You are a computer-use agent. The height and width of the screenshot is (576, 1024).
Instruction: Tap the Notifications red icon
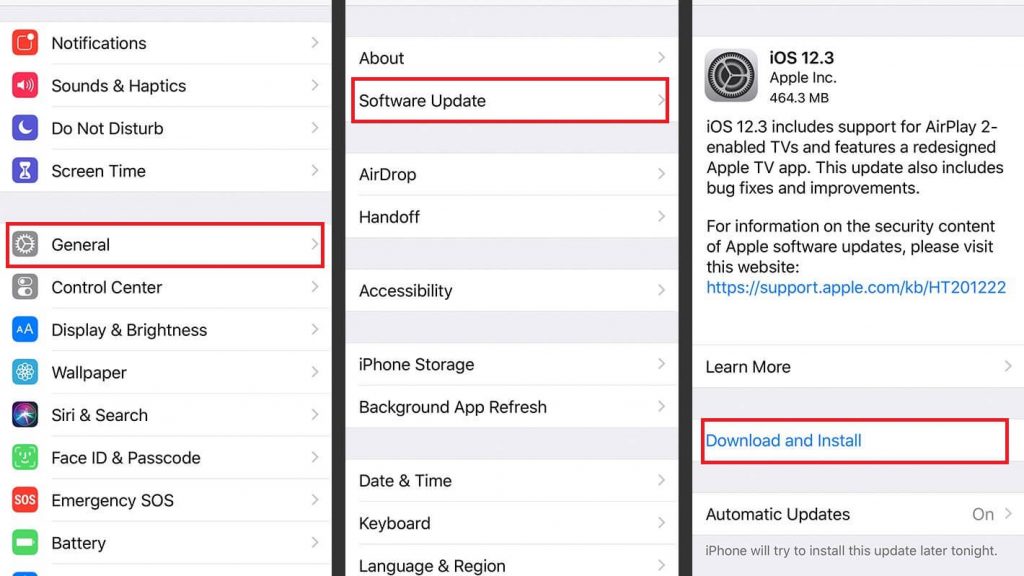[x=25, y=42]
